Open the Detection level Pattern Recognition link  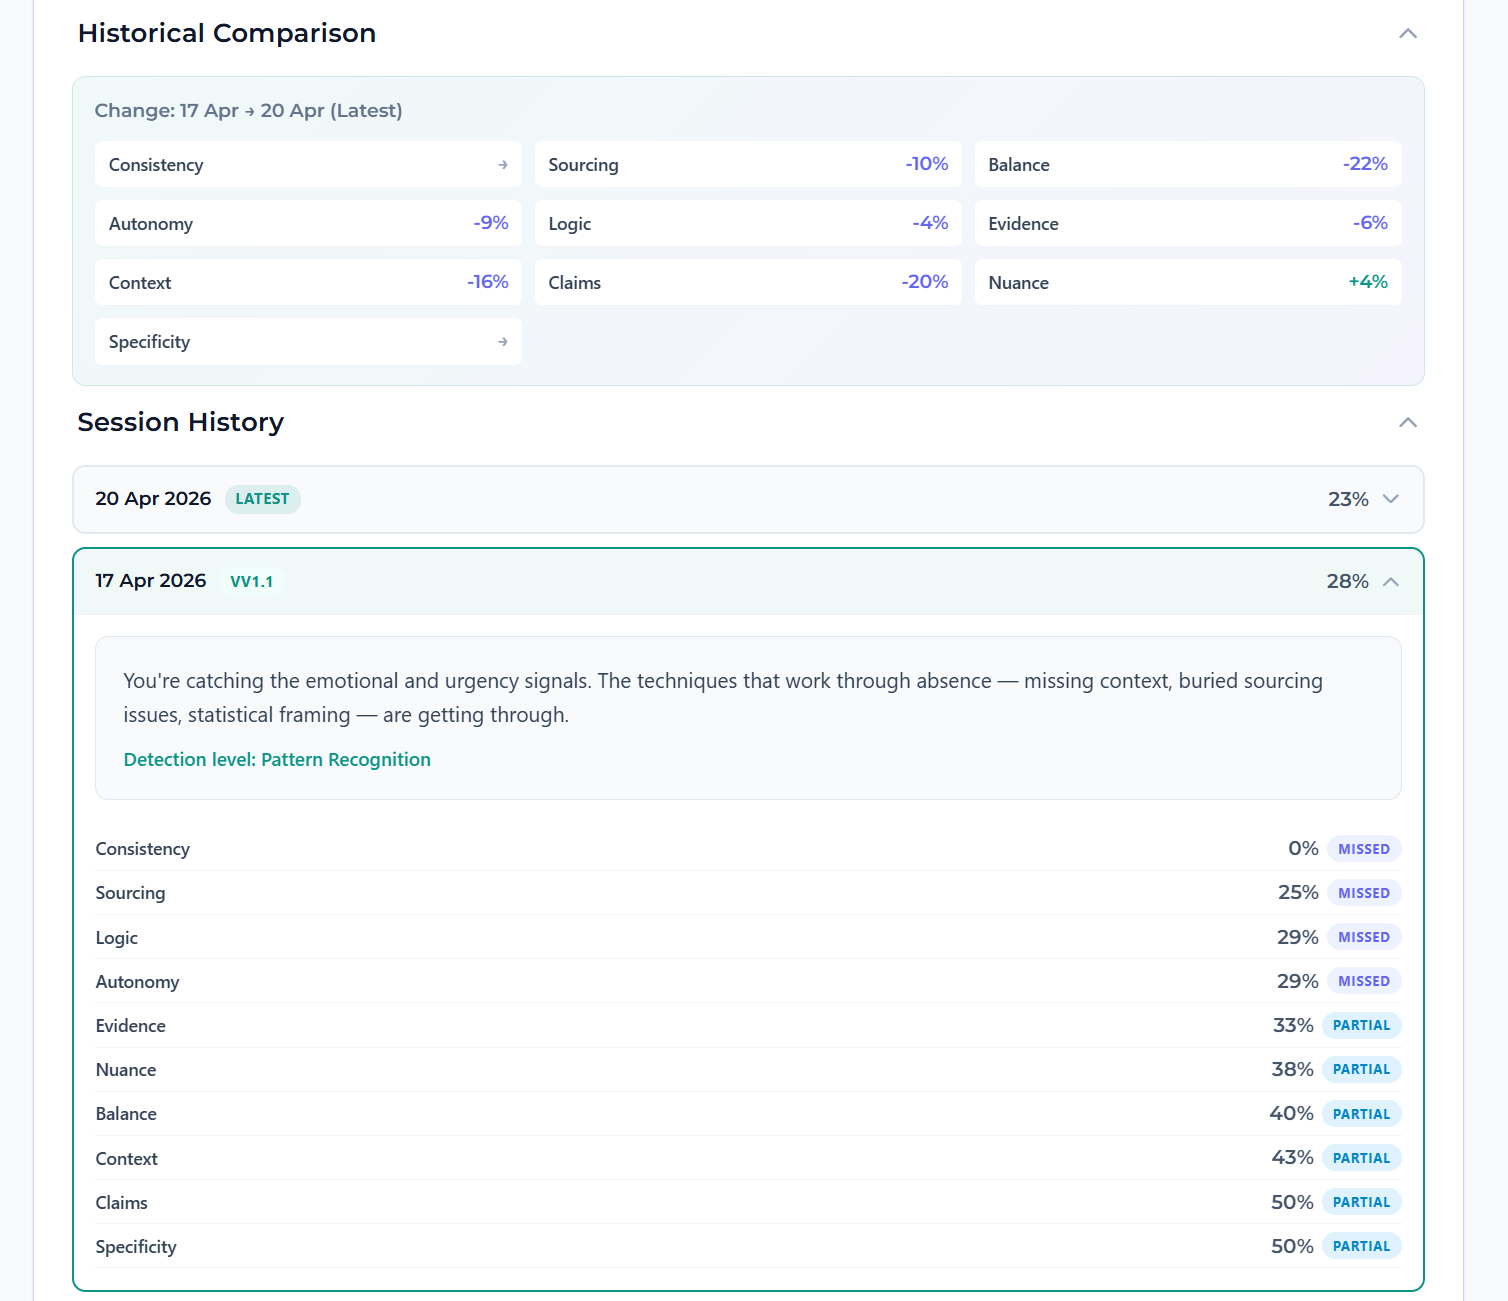[x=277, y=759]
